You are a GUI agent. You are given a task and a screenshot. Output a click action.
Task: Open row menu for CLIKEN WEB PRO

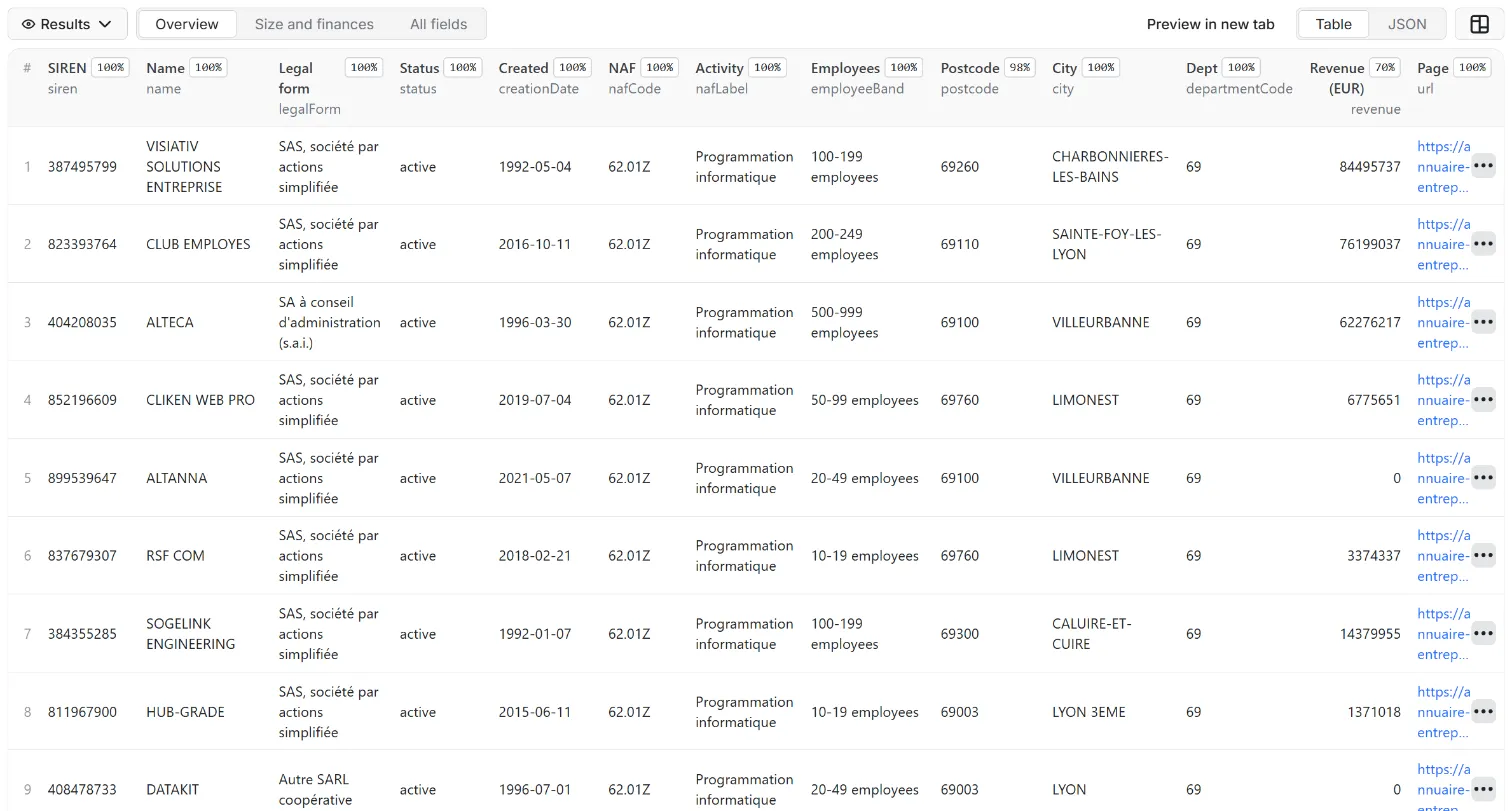click(1483, 400)
